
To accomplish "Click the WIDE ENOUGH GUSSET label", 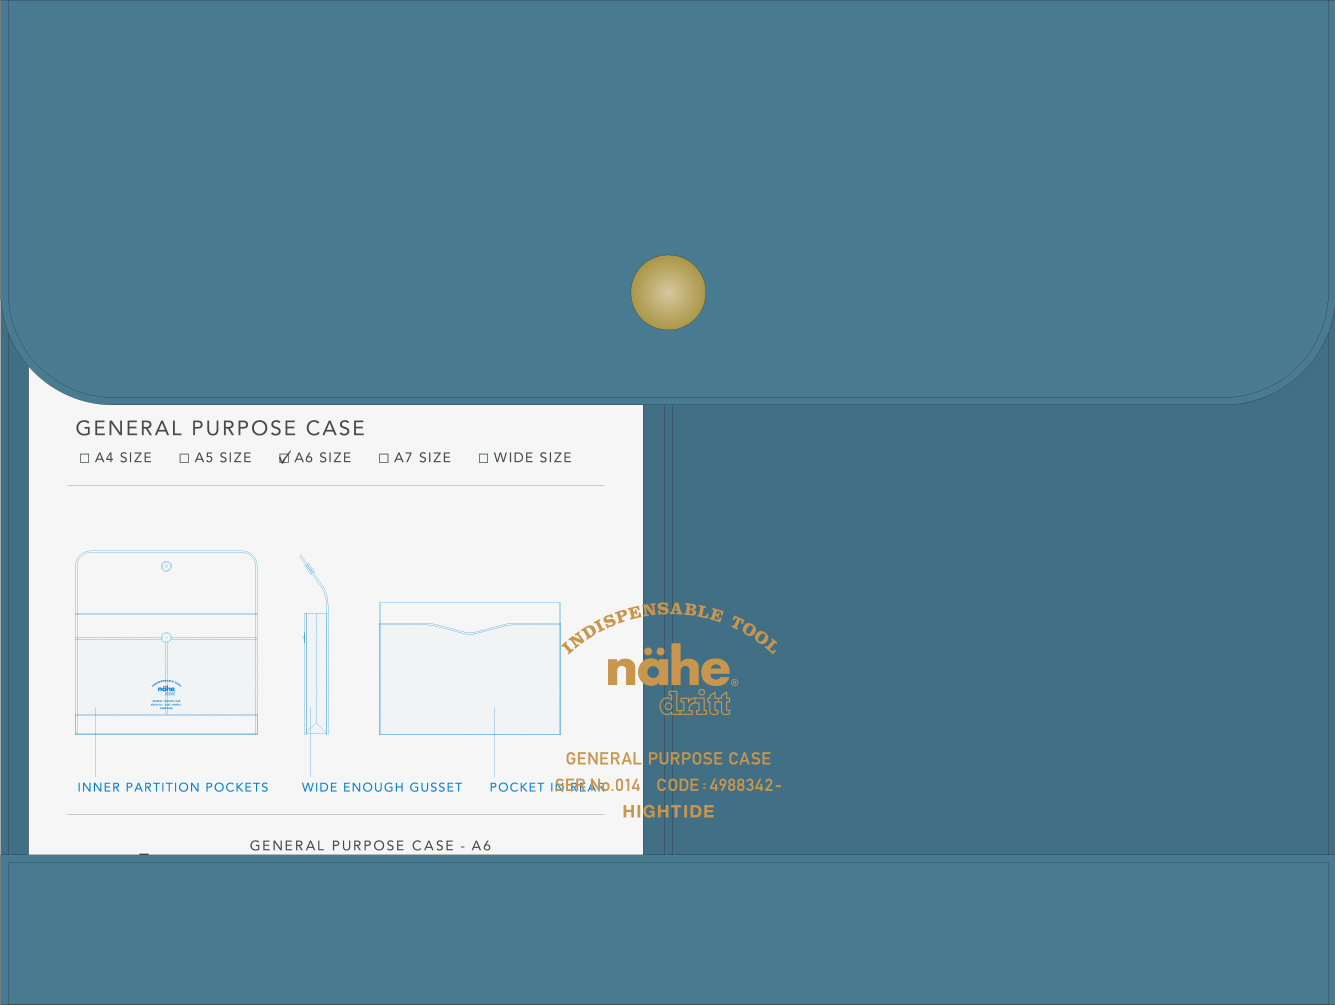I will coord(382,787).
